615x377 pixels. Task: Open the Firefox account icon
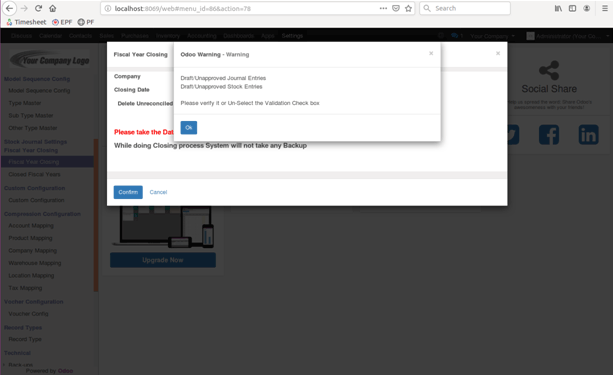pos(587,8)
